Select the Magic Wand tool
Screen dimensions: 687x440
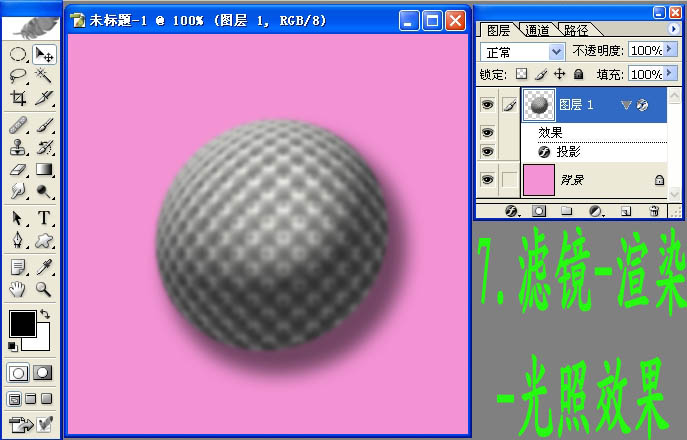point(44,76)
